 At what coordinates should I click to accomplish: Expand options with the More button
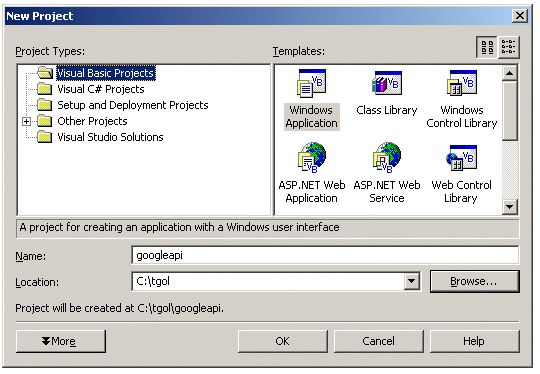coord(61,341)
